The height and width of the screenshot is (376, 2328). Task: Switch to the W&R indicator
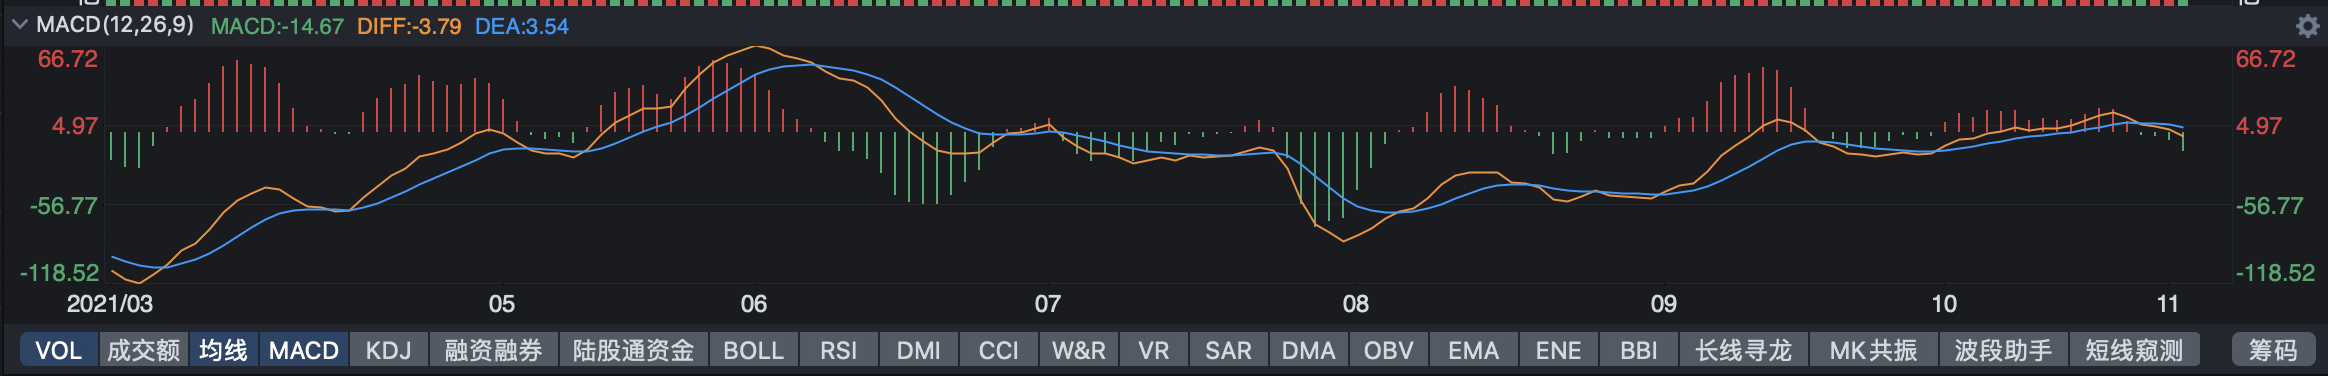tap(1079, 351)
